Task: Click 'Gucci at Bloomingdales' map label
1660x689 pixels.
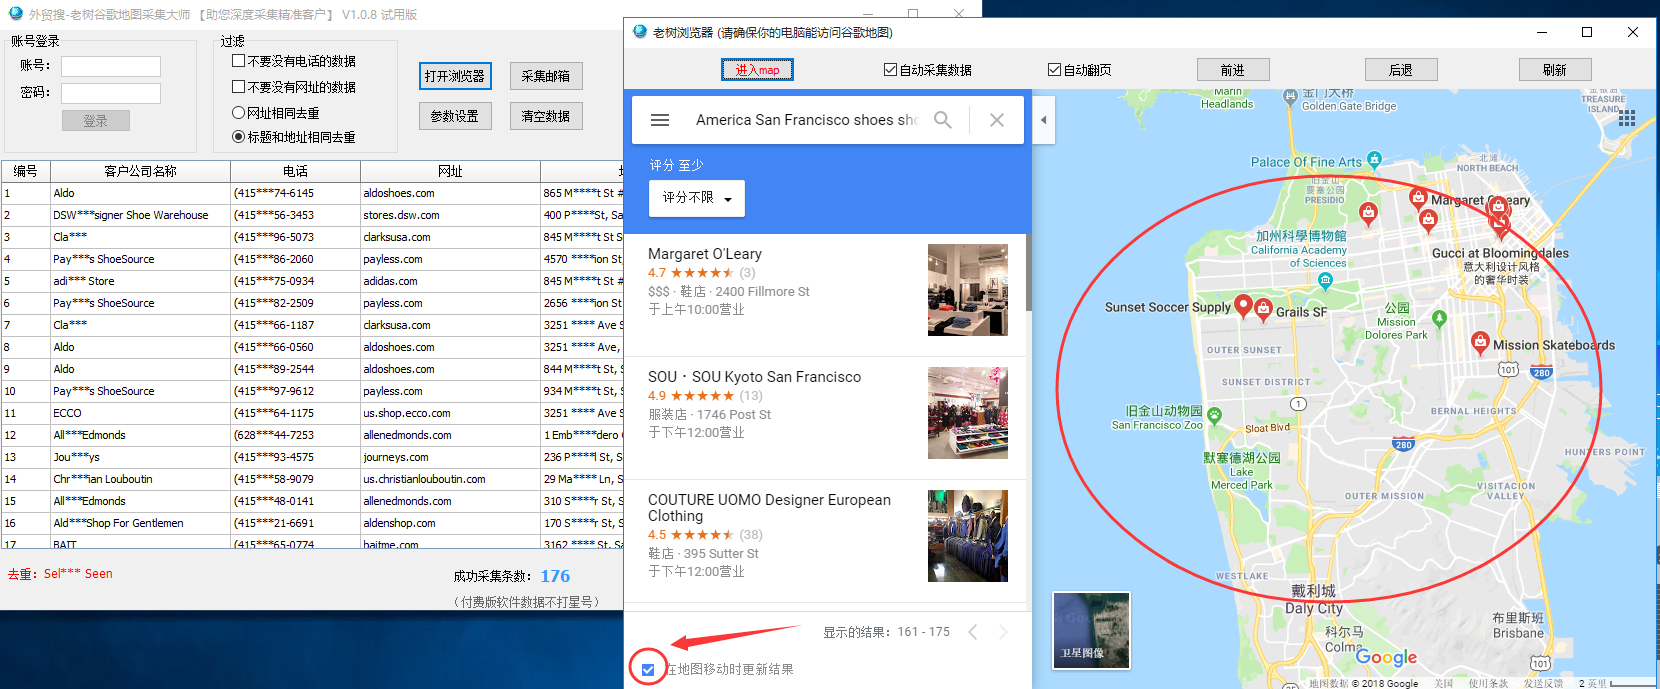Action: [x=1500, y=253]
